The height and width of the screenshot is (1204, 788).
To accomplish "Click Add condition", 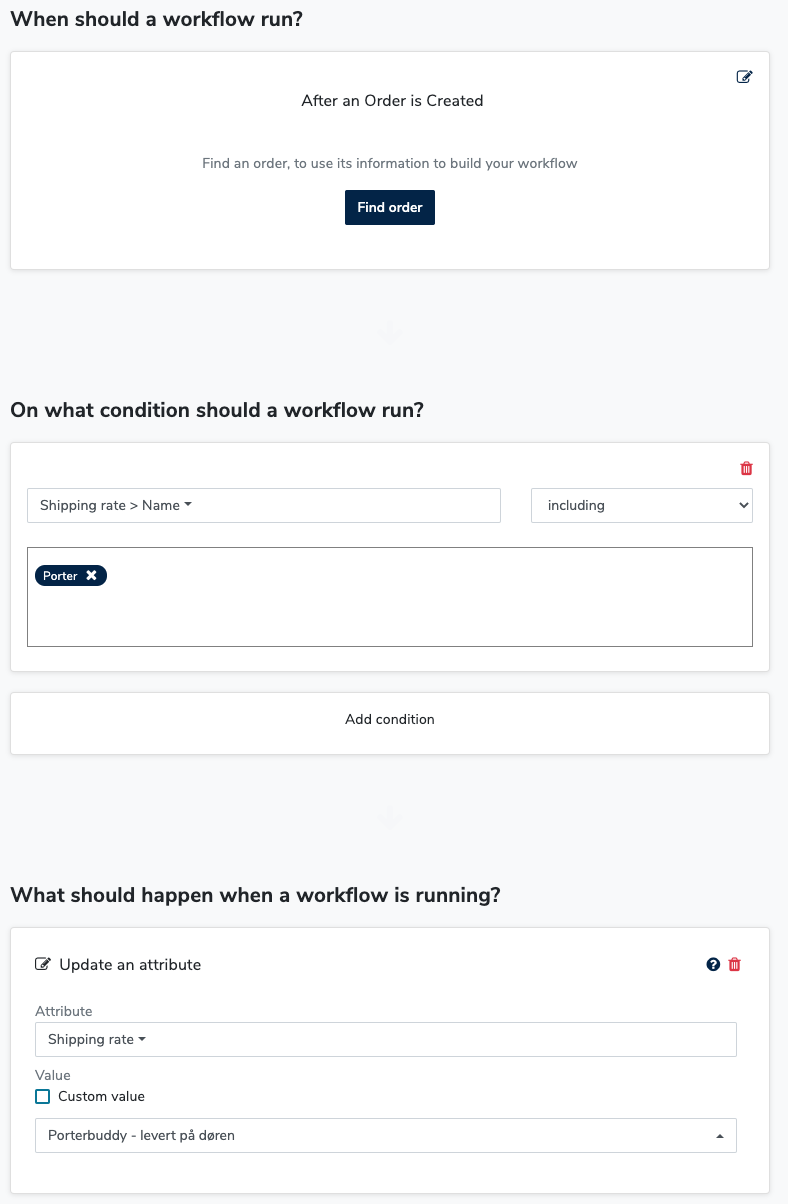I will coord(390,720).
